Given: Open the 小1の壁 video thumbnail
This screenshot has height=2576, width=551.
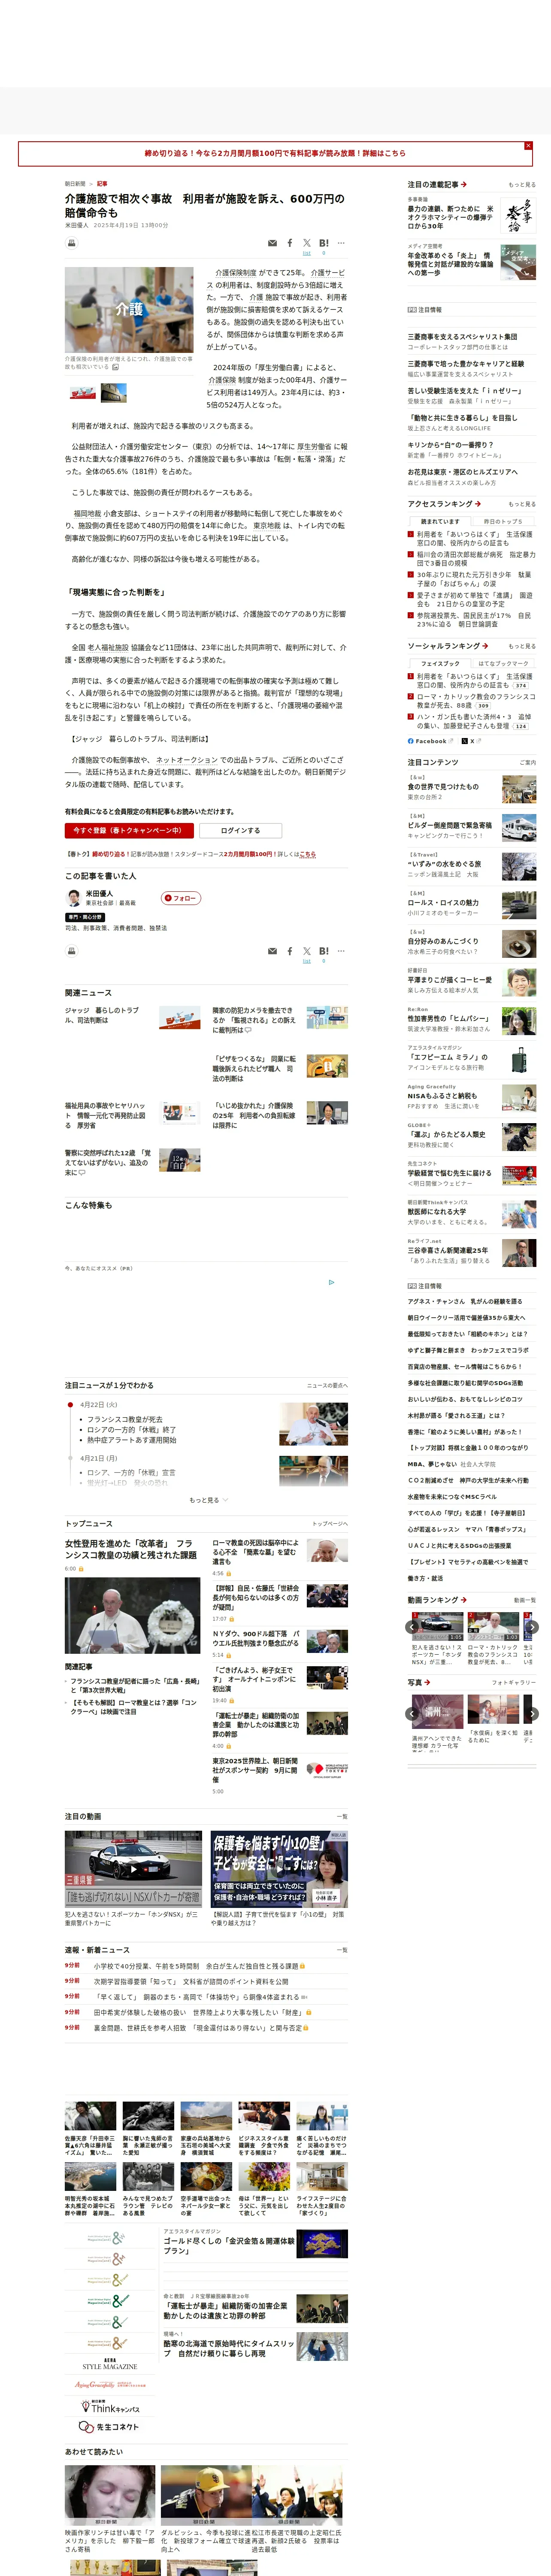Looking at the screenshot, I should pyautogui.click(x=279, y=1868).
